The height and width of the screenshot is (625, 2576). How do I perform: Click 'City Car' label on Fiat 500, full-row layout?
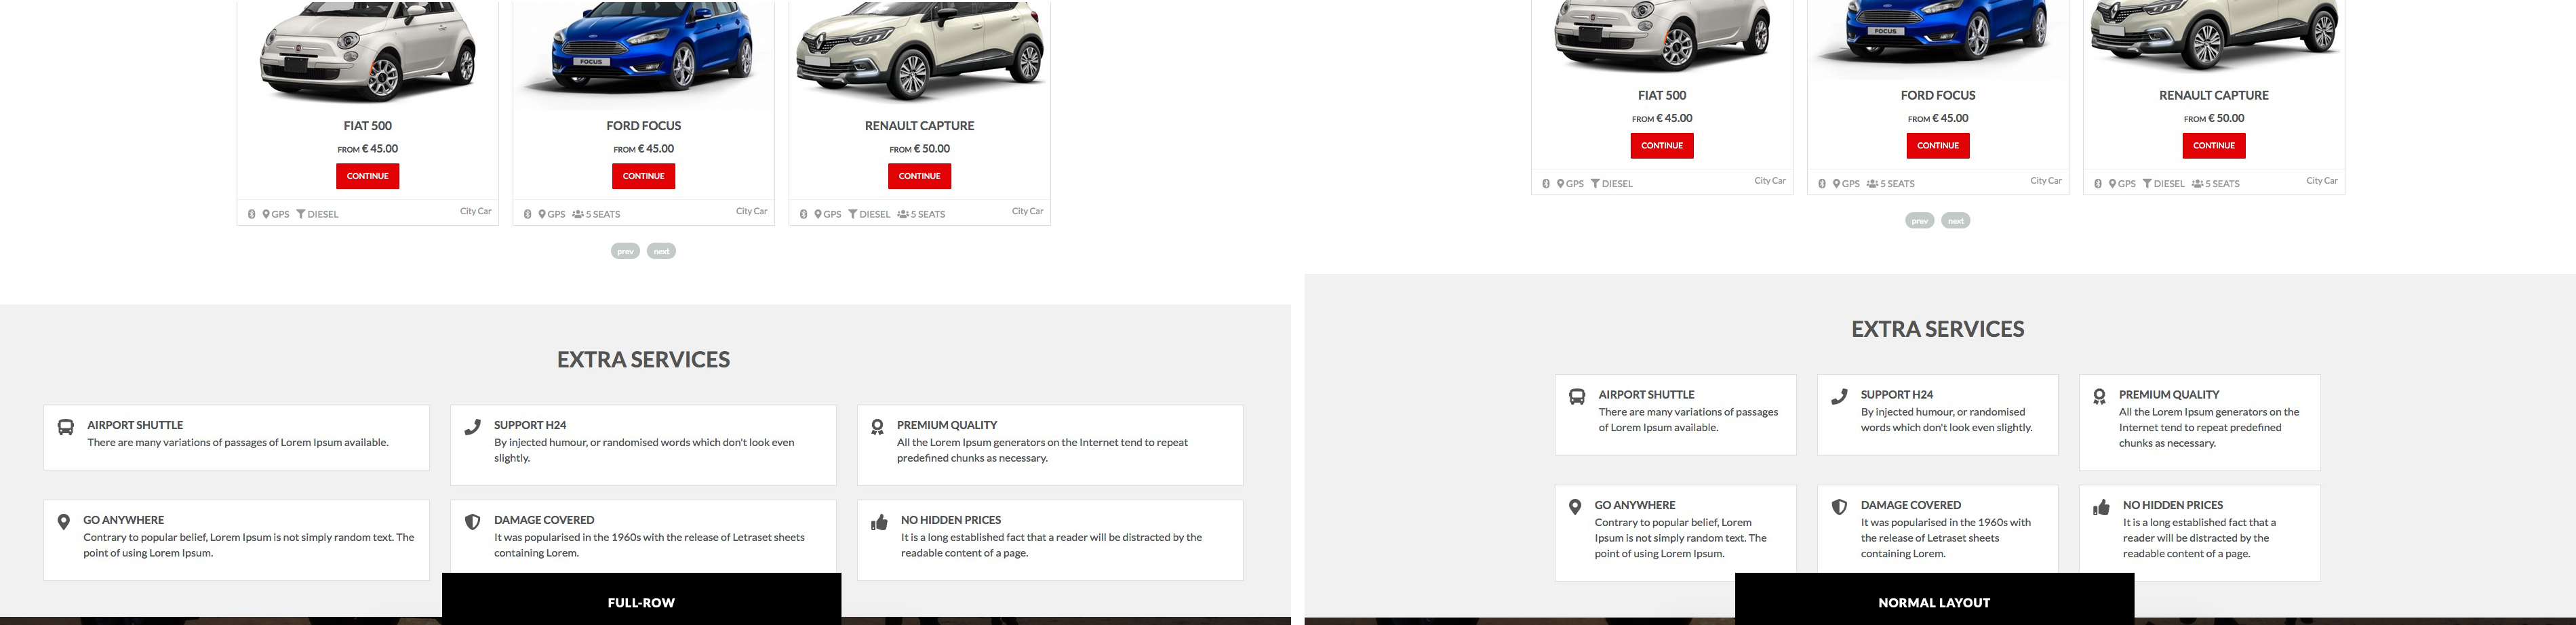coord(476,211)
